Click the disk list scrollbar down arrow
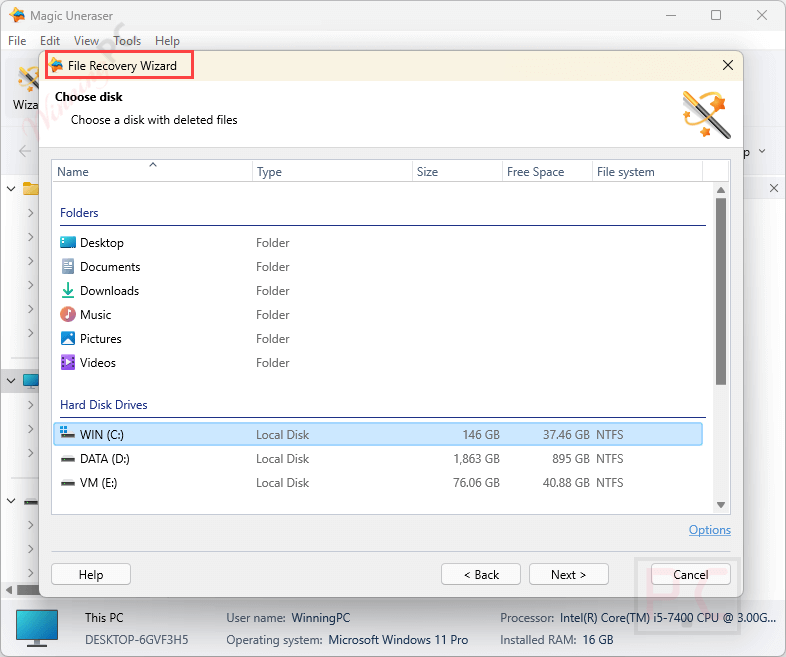 click(721, 505)
